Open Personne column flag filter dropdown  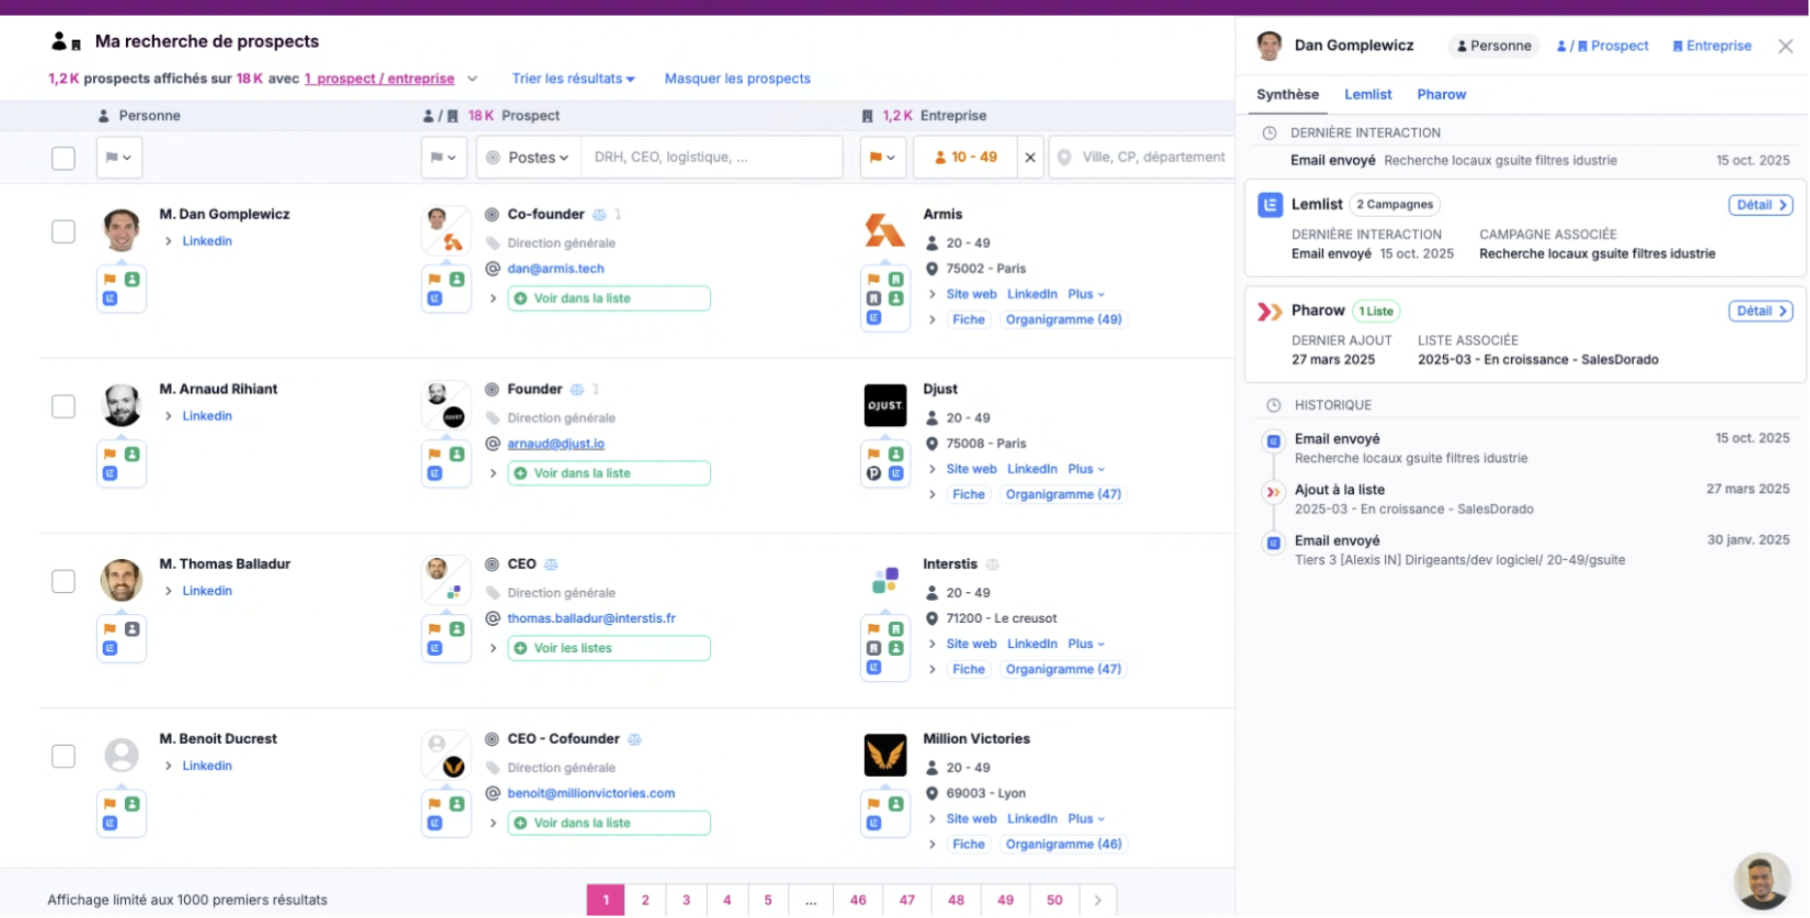(x=119, y=157)
